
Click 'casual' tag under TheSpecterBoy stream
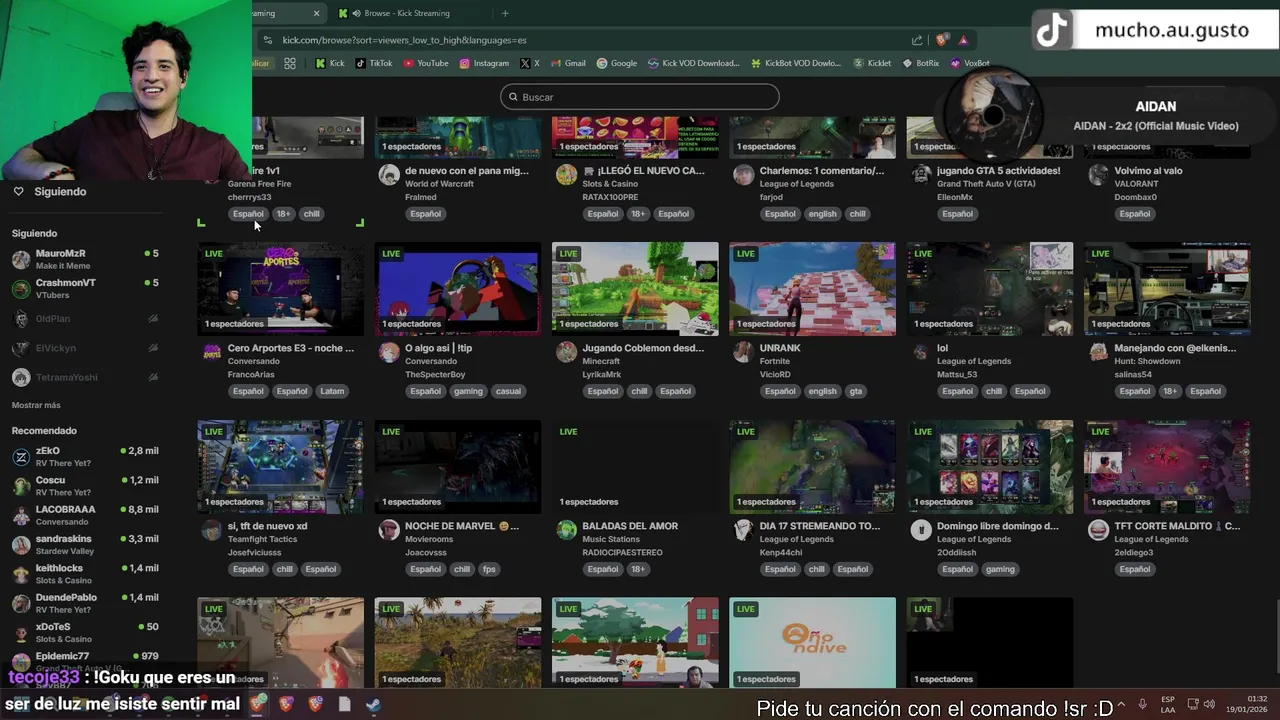[508, 391]
